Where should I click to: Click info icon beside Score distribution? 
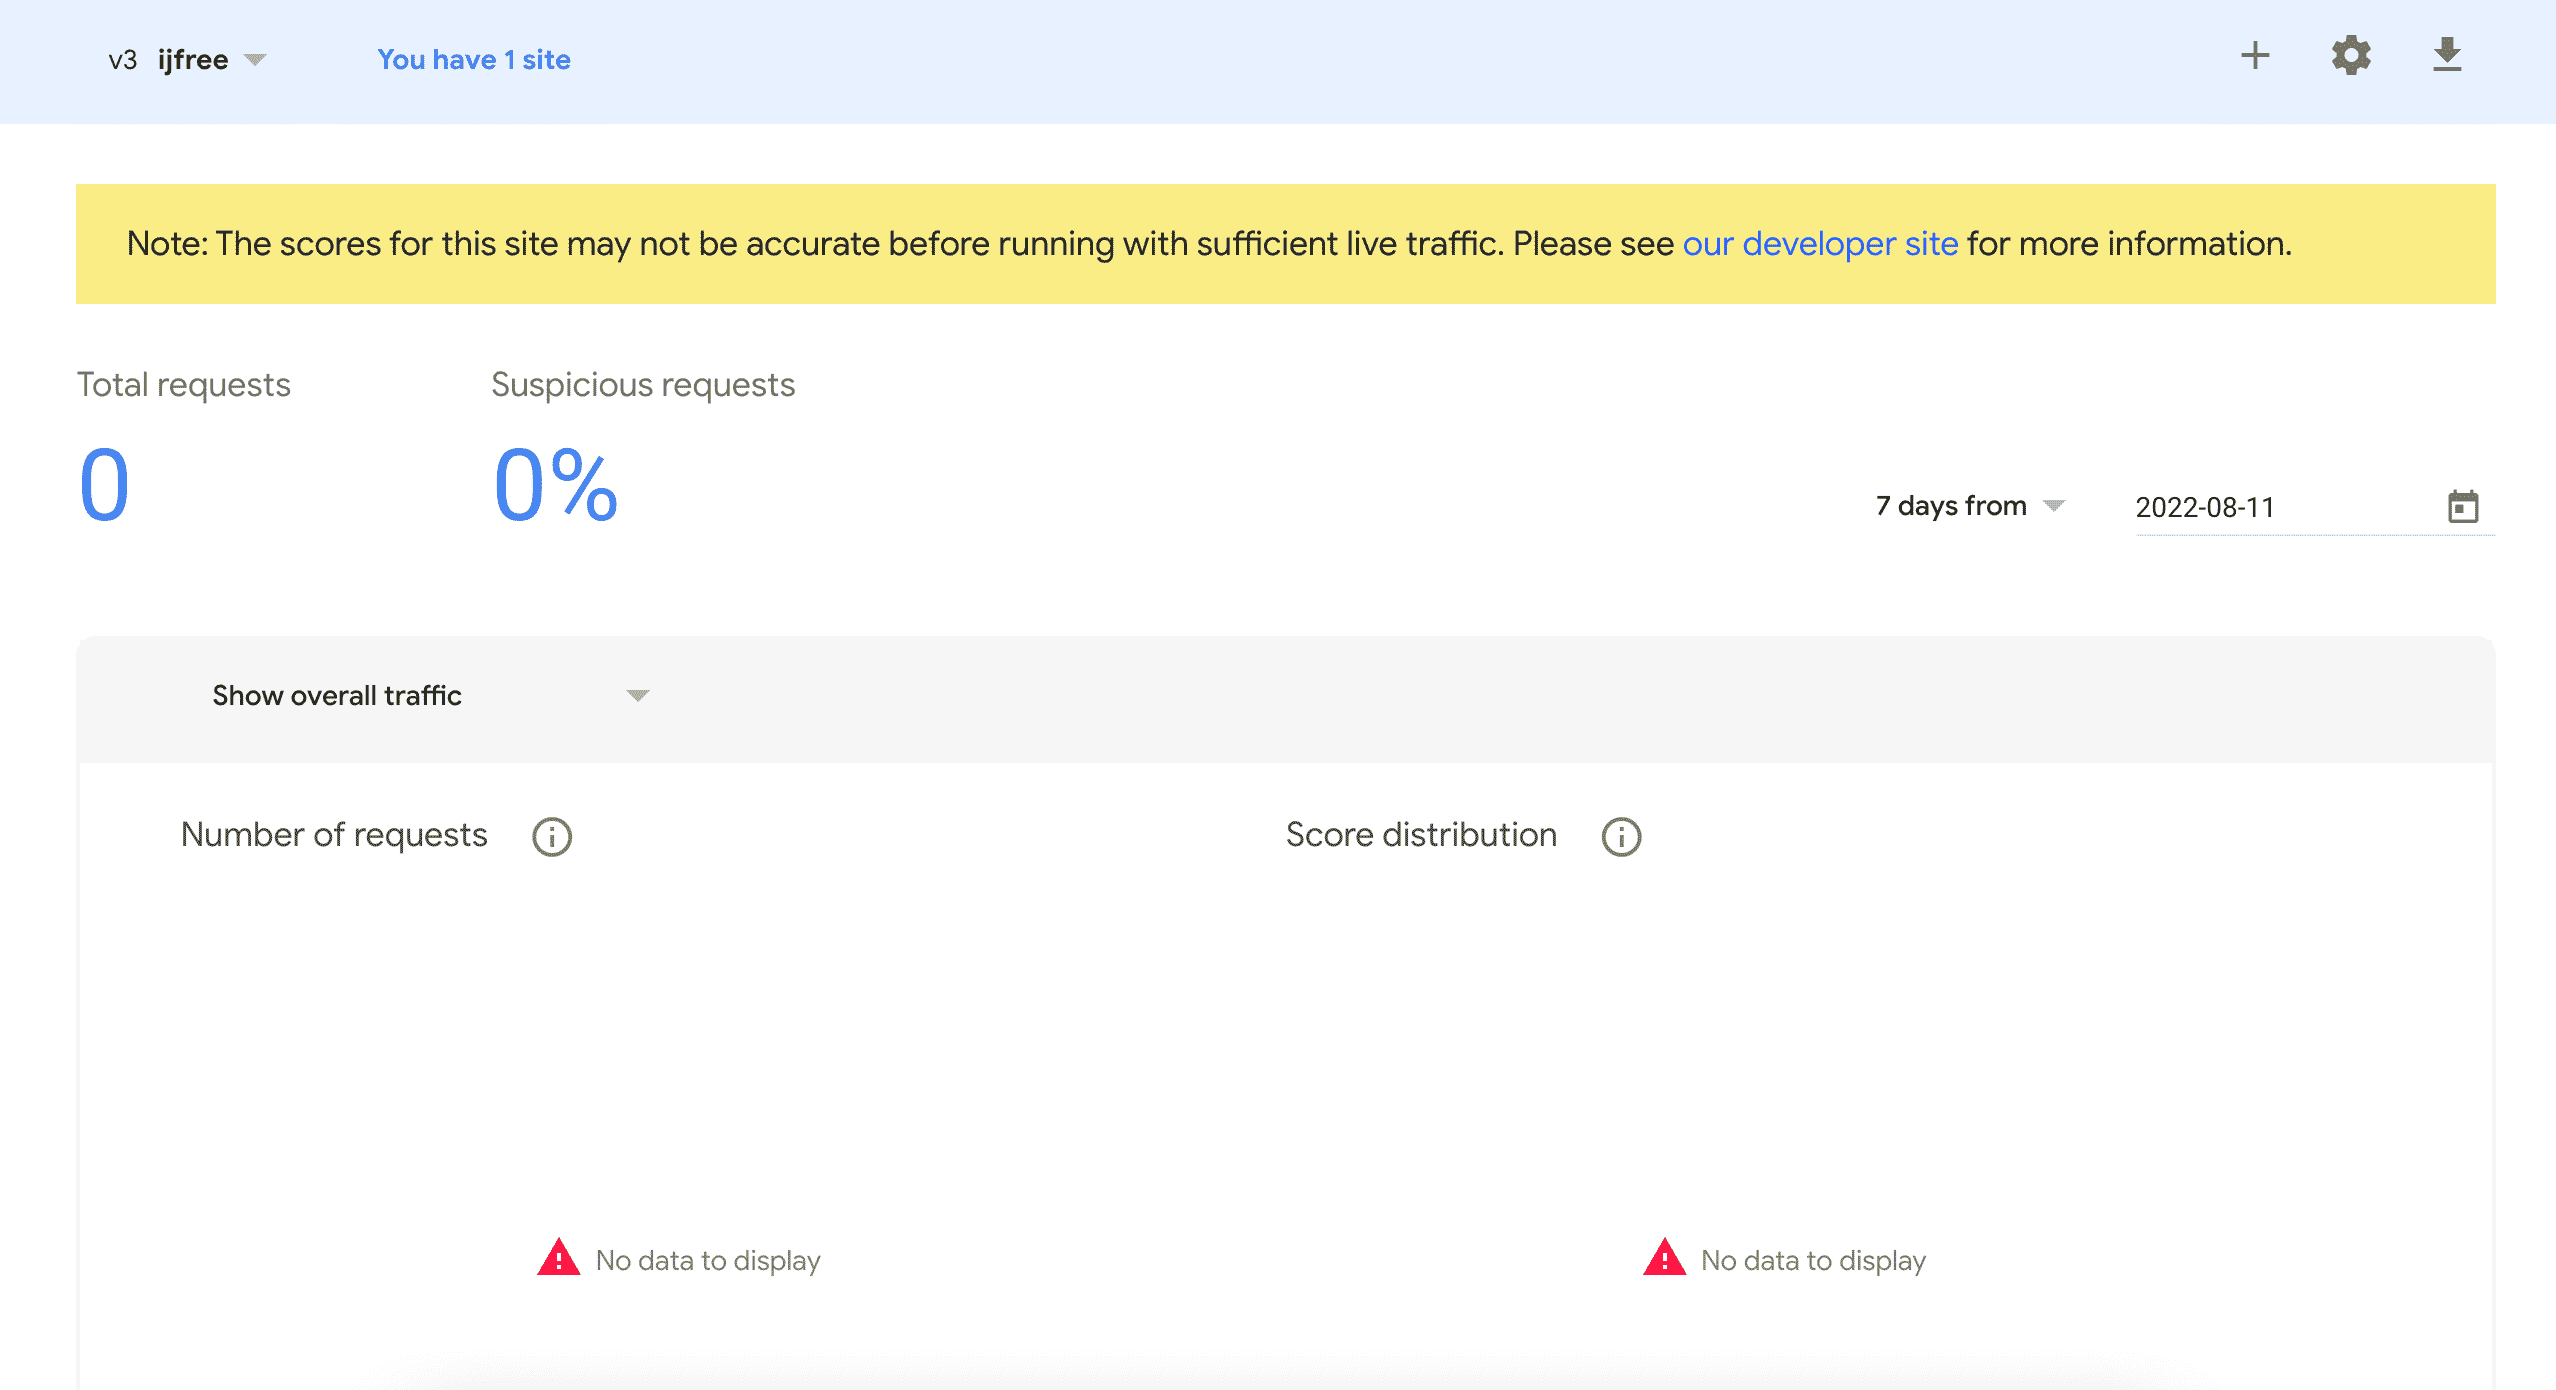point(1621,837)
